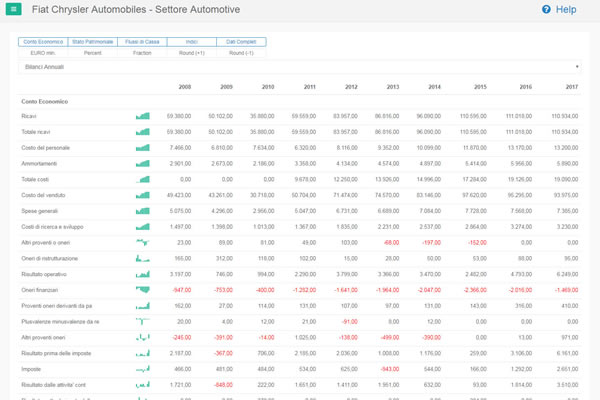This screenshot has height=400, width=600.
Task: Open the Oneri finanziari sparkline chart
Action: tap(143, 290)
